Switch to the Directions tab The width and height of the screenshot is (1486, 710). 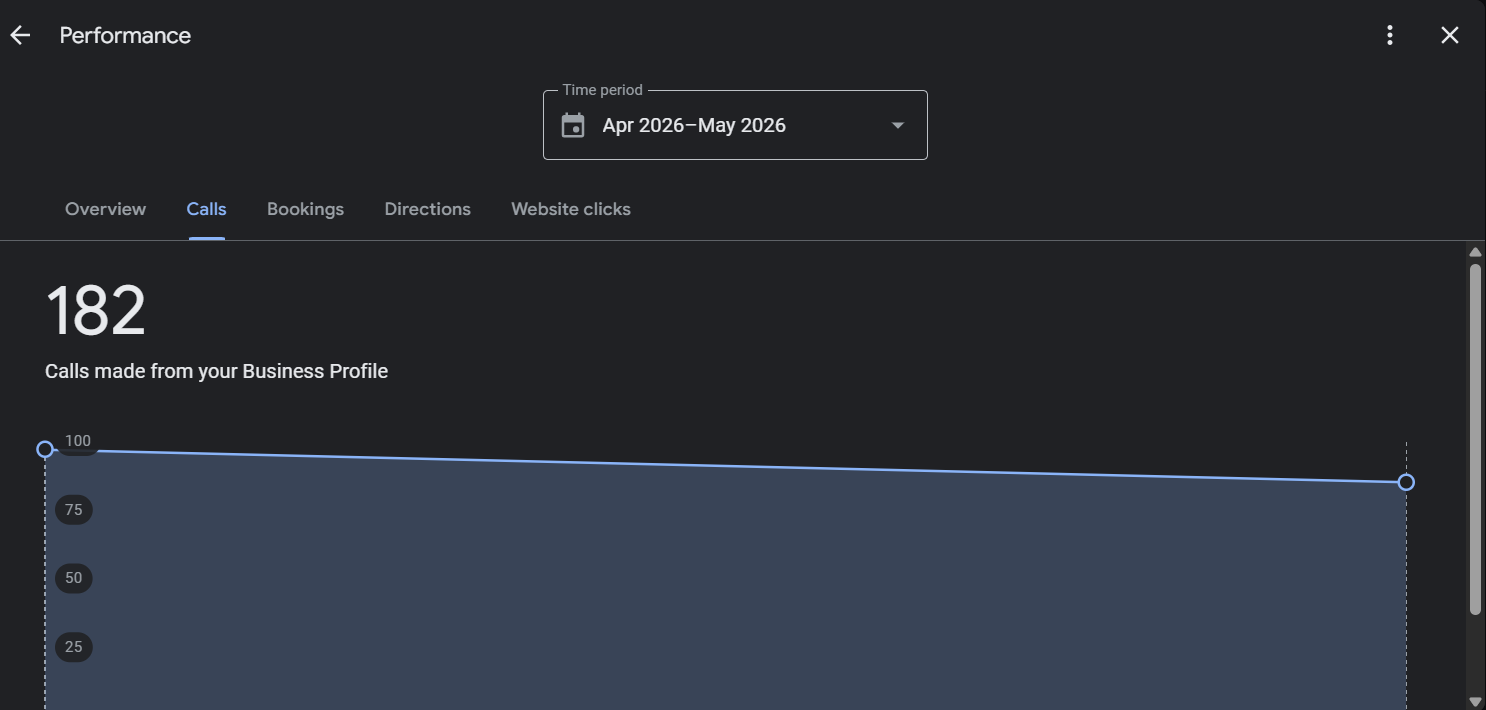coord(427,209)
